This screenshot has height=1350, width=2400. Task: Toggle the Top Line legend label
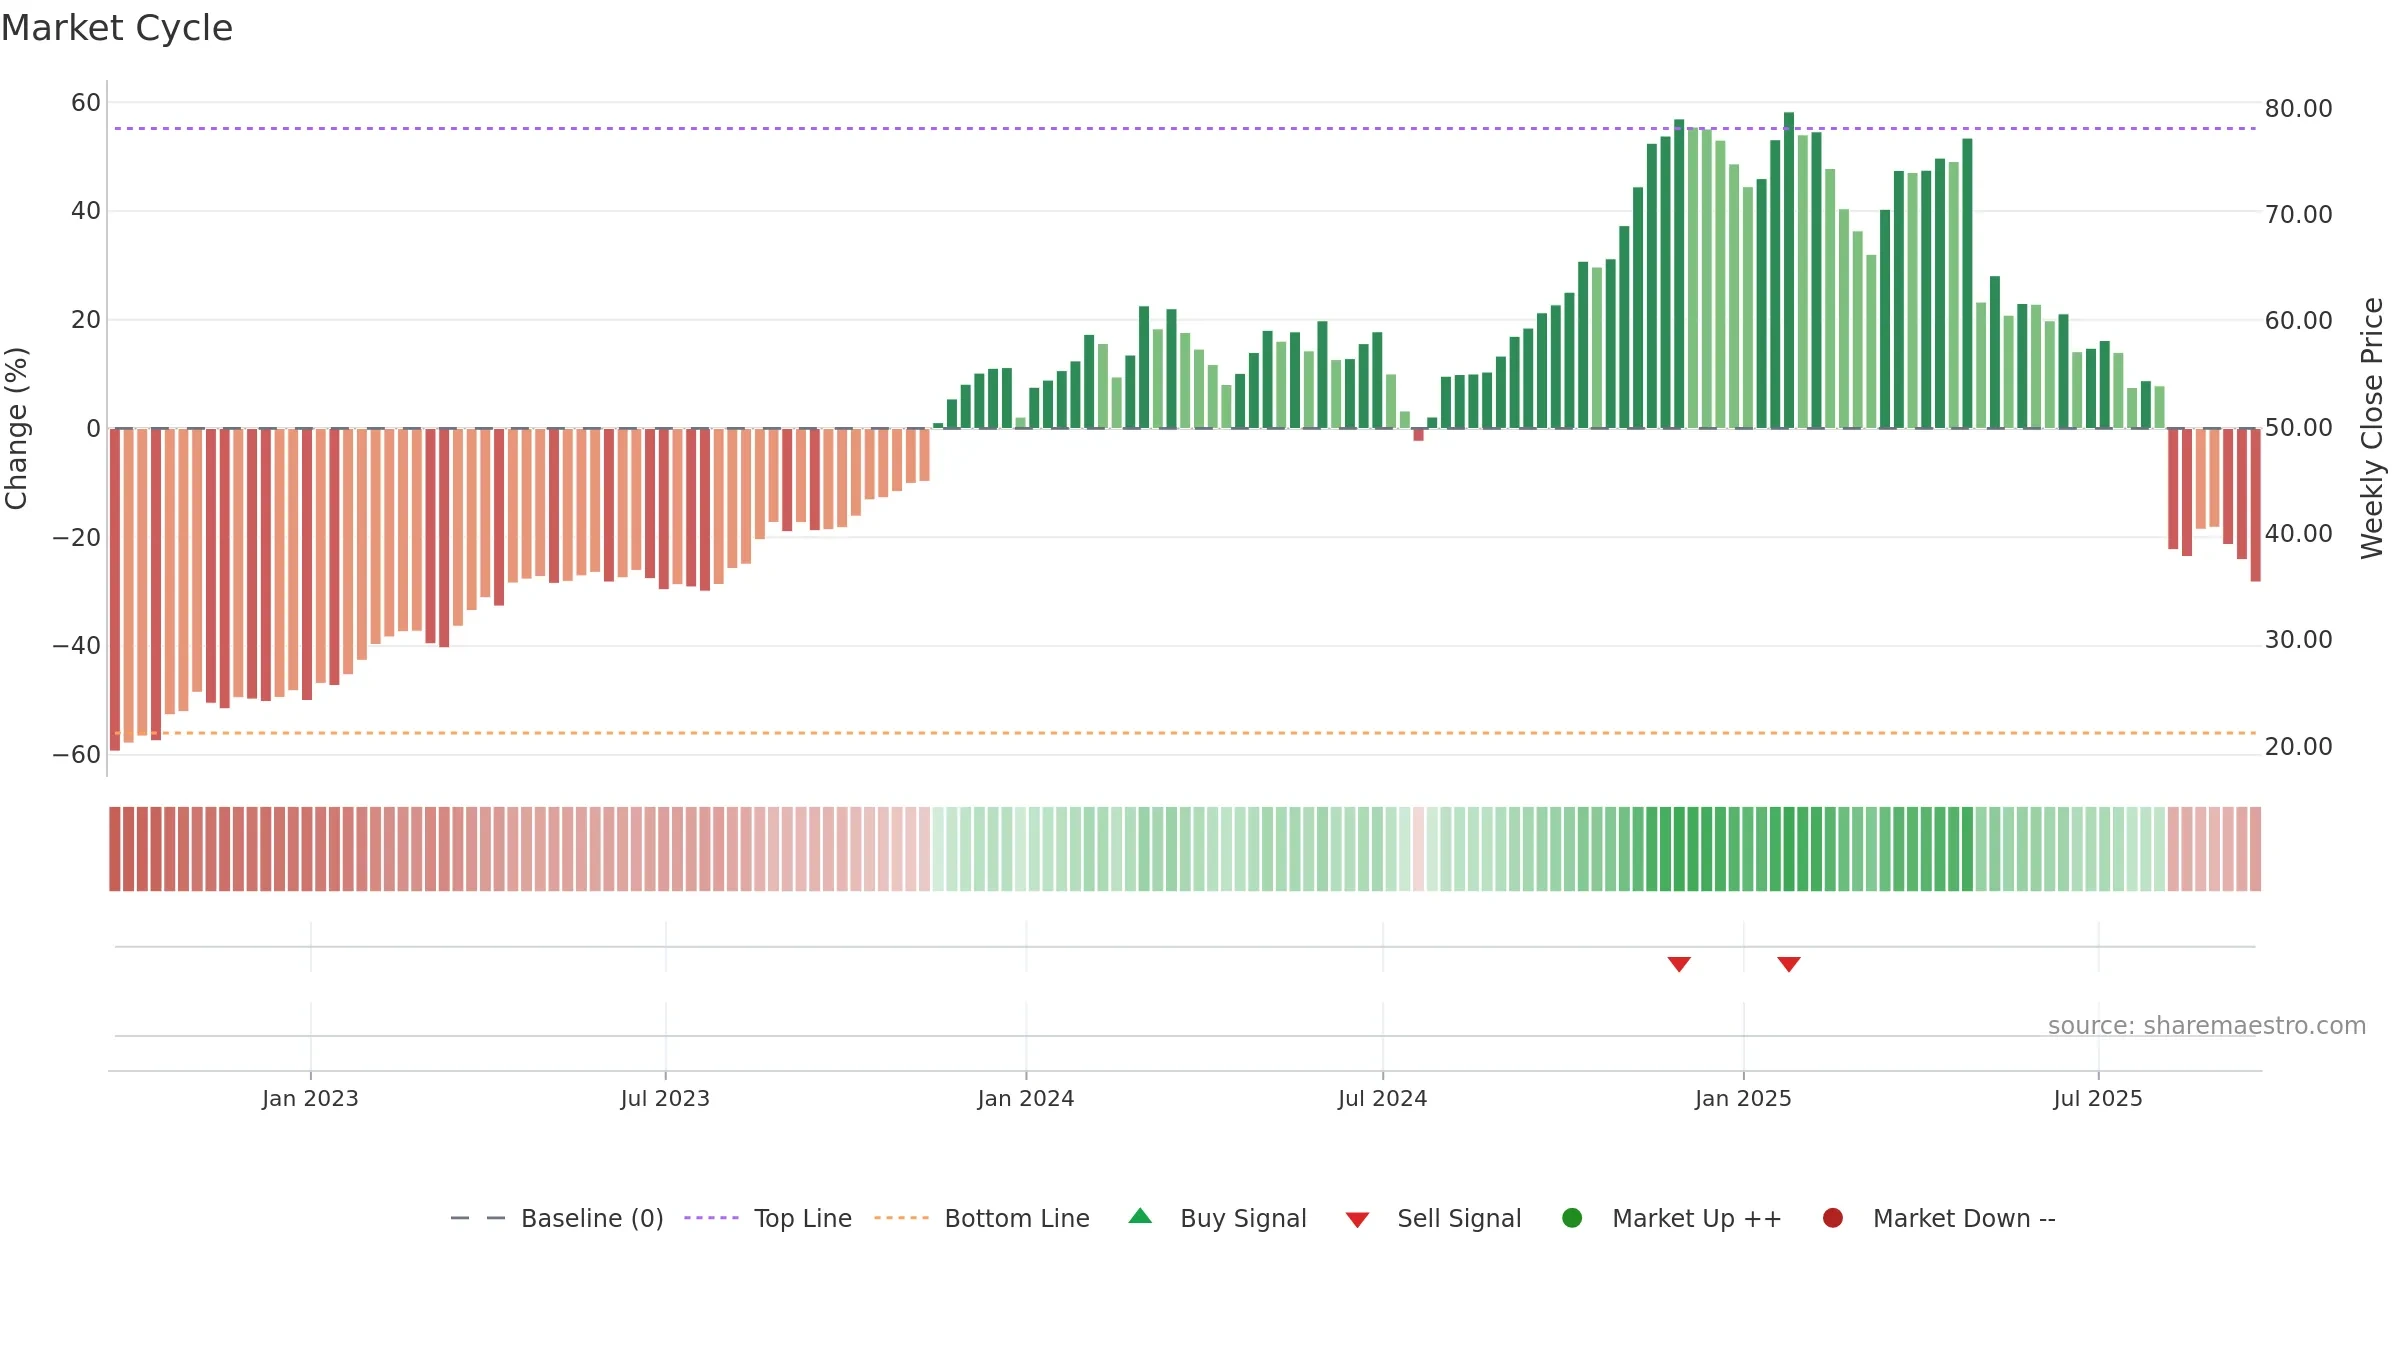click(803, 1219)
